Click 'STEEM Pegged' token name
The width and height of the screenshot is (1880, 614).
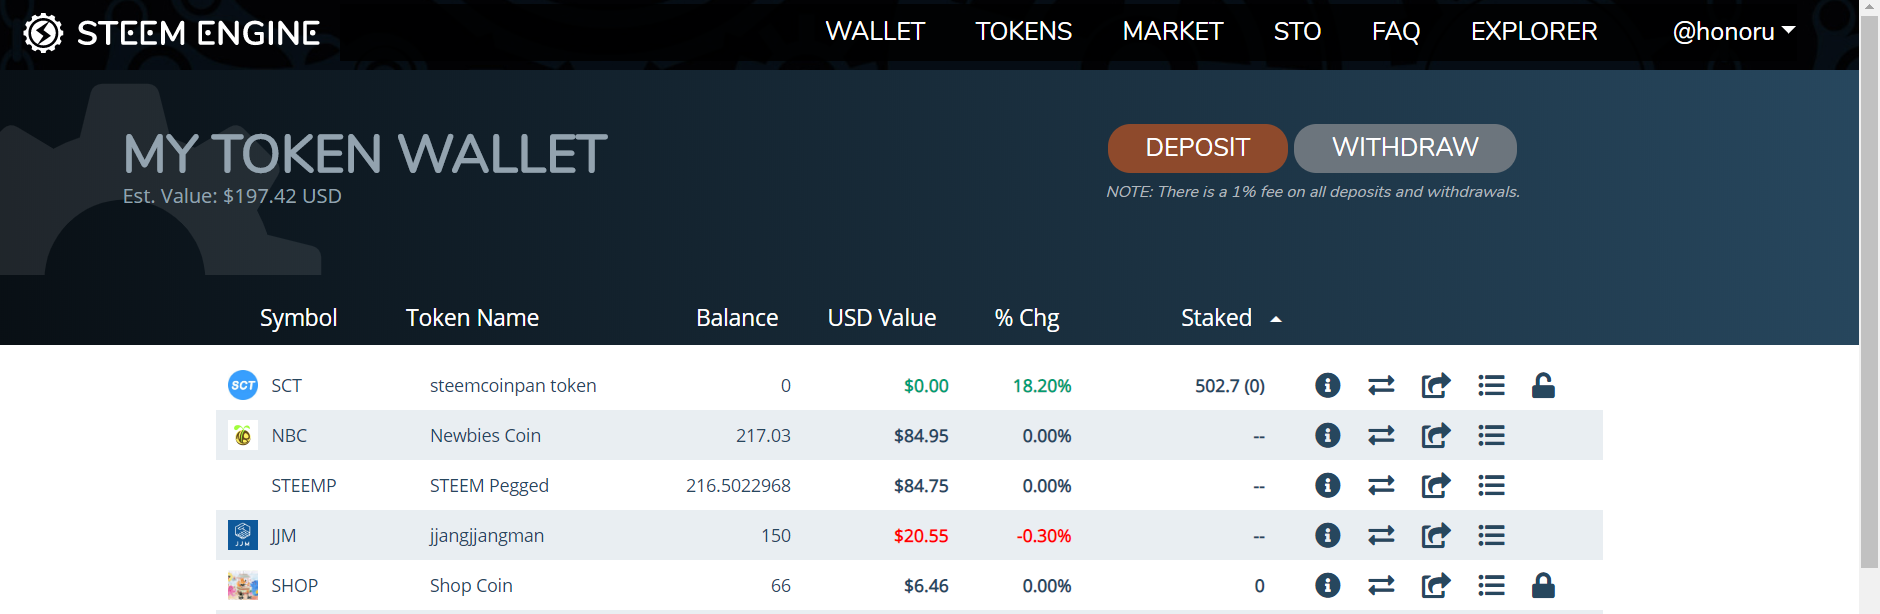489,486
